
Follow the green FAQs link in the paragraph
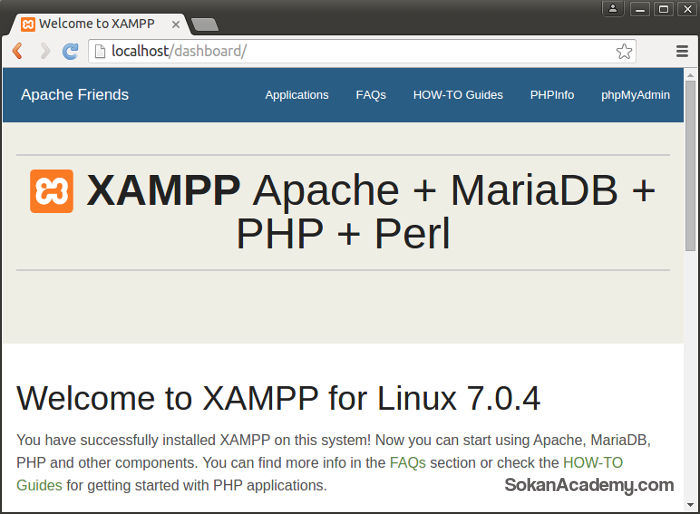tap(408, 463)
